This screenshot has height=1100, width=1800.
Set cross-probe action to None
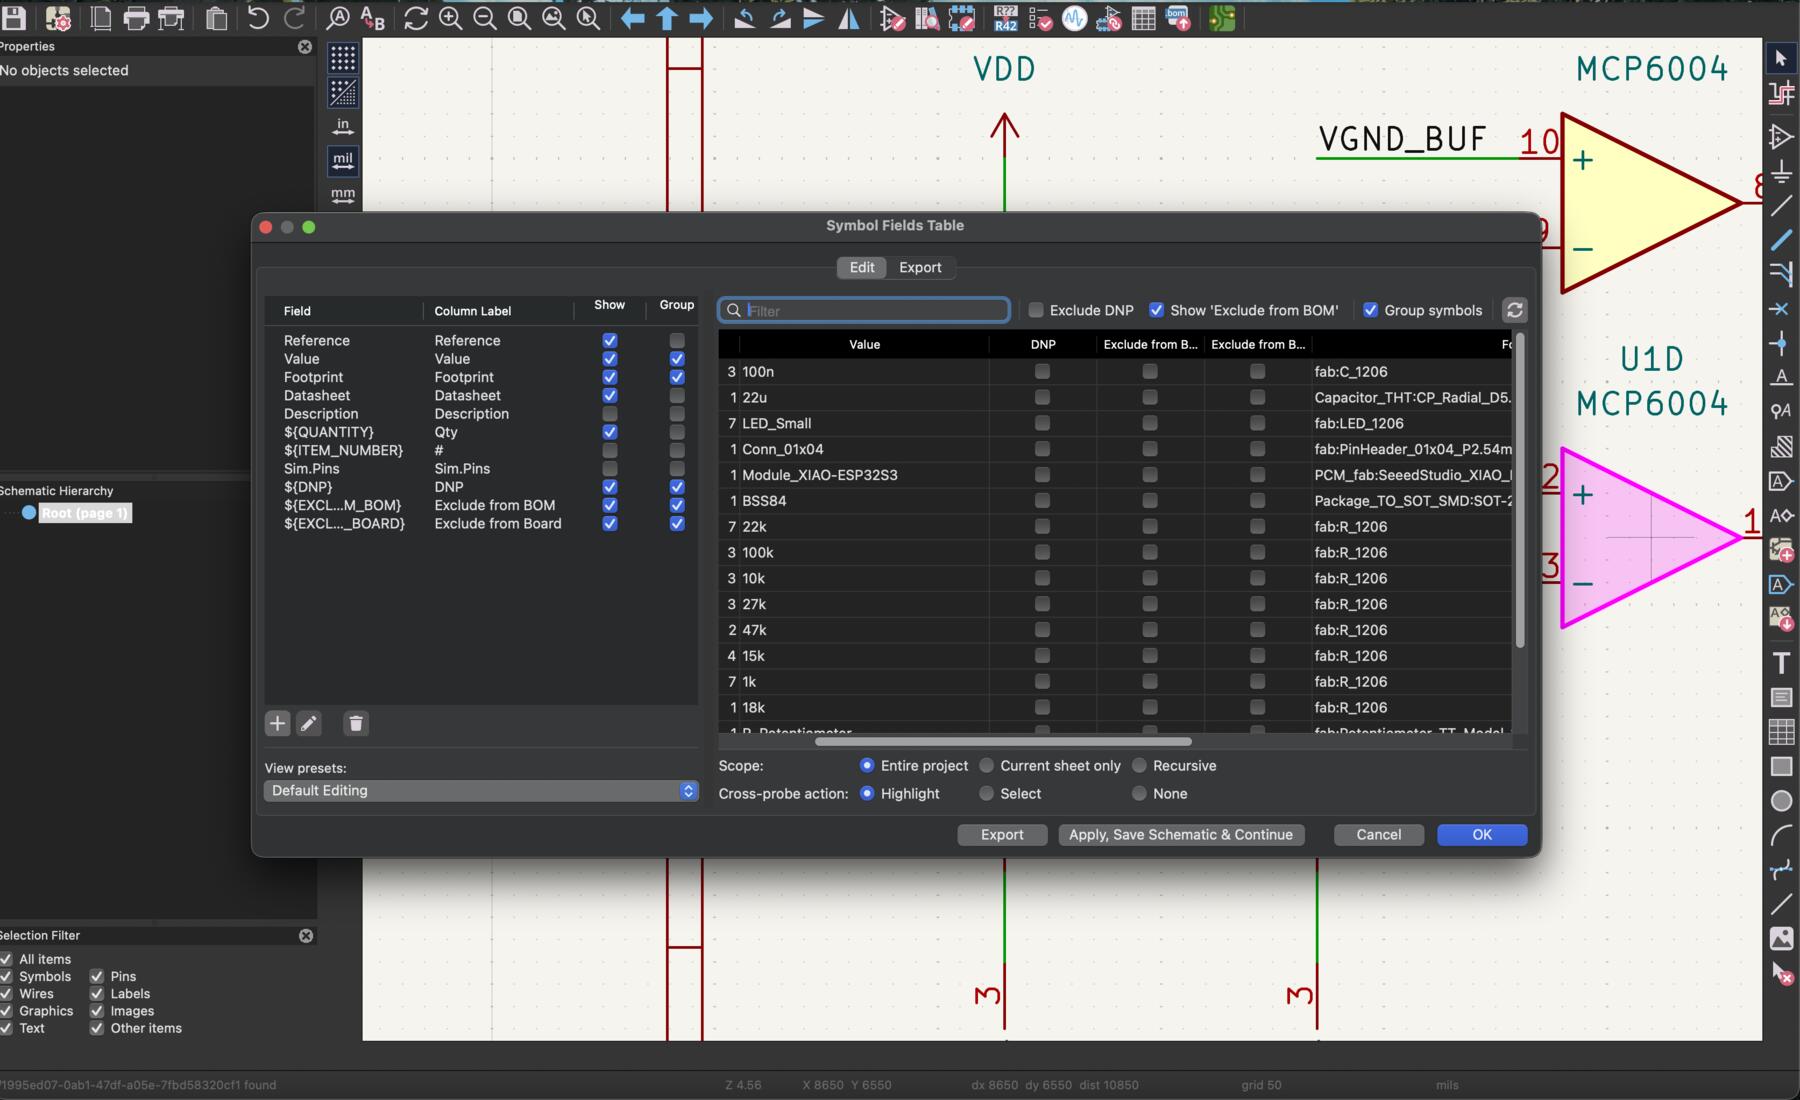pos(1139,794)
